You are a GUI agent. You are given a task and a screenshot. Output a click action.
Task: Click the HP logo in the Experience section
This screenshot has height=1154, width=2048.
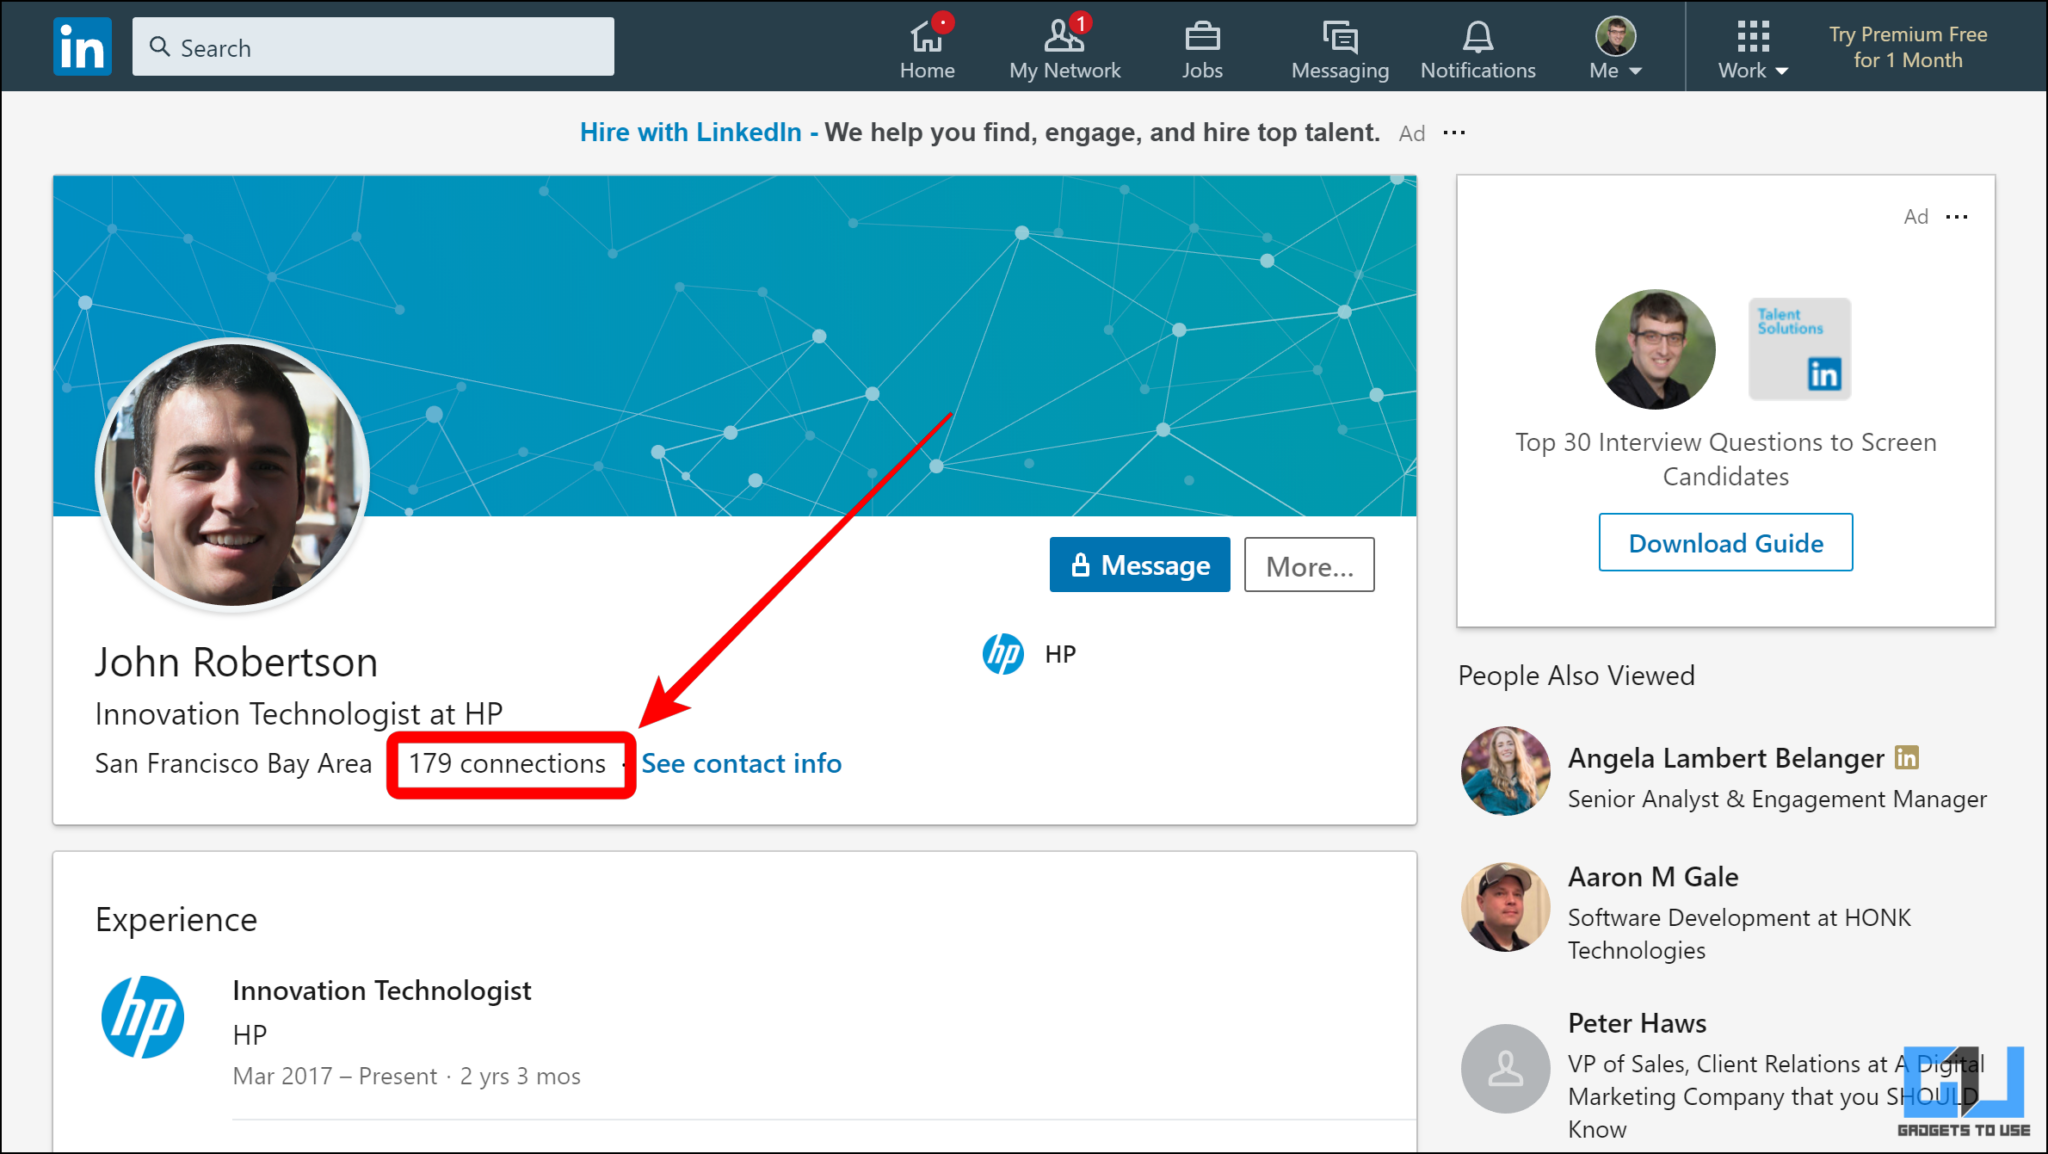point(143,1016)
